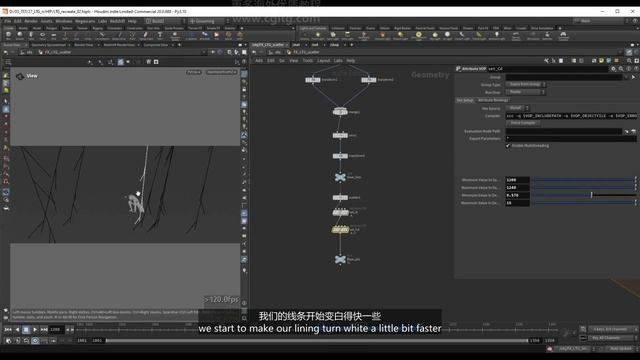This screenshot has width=640, height=360.
Task: Click the current frame number field
Action: 56,329
